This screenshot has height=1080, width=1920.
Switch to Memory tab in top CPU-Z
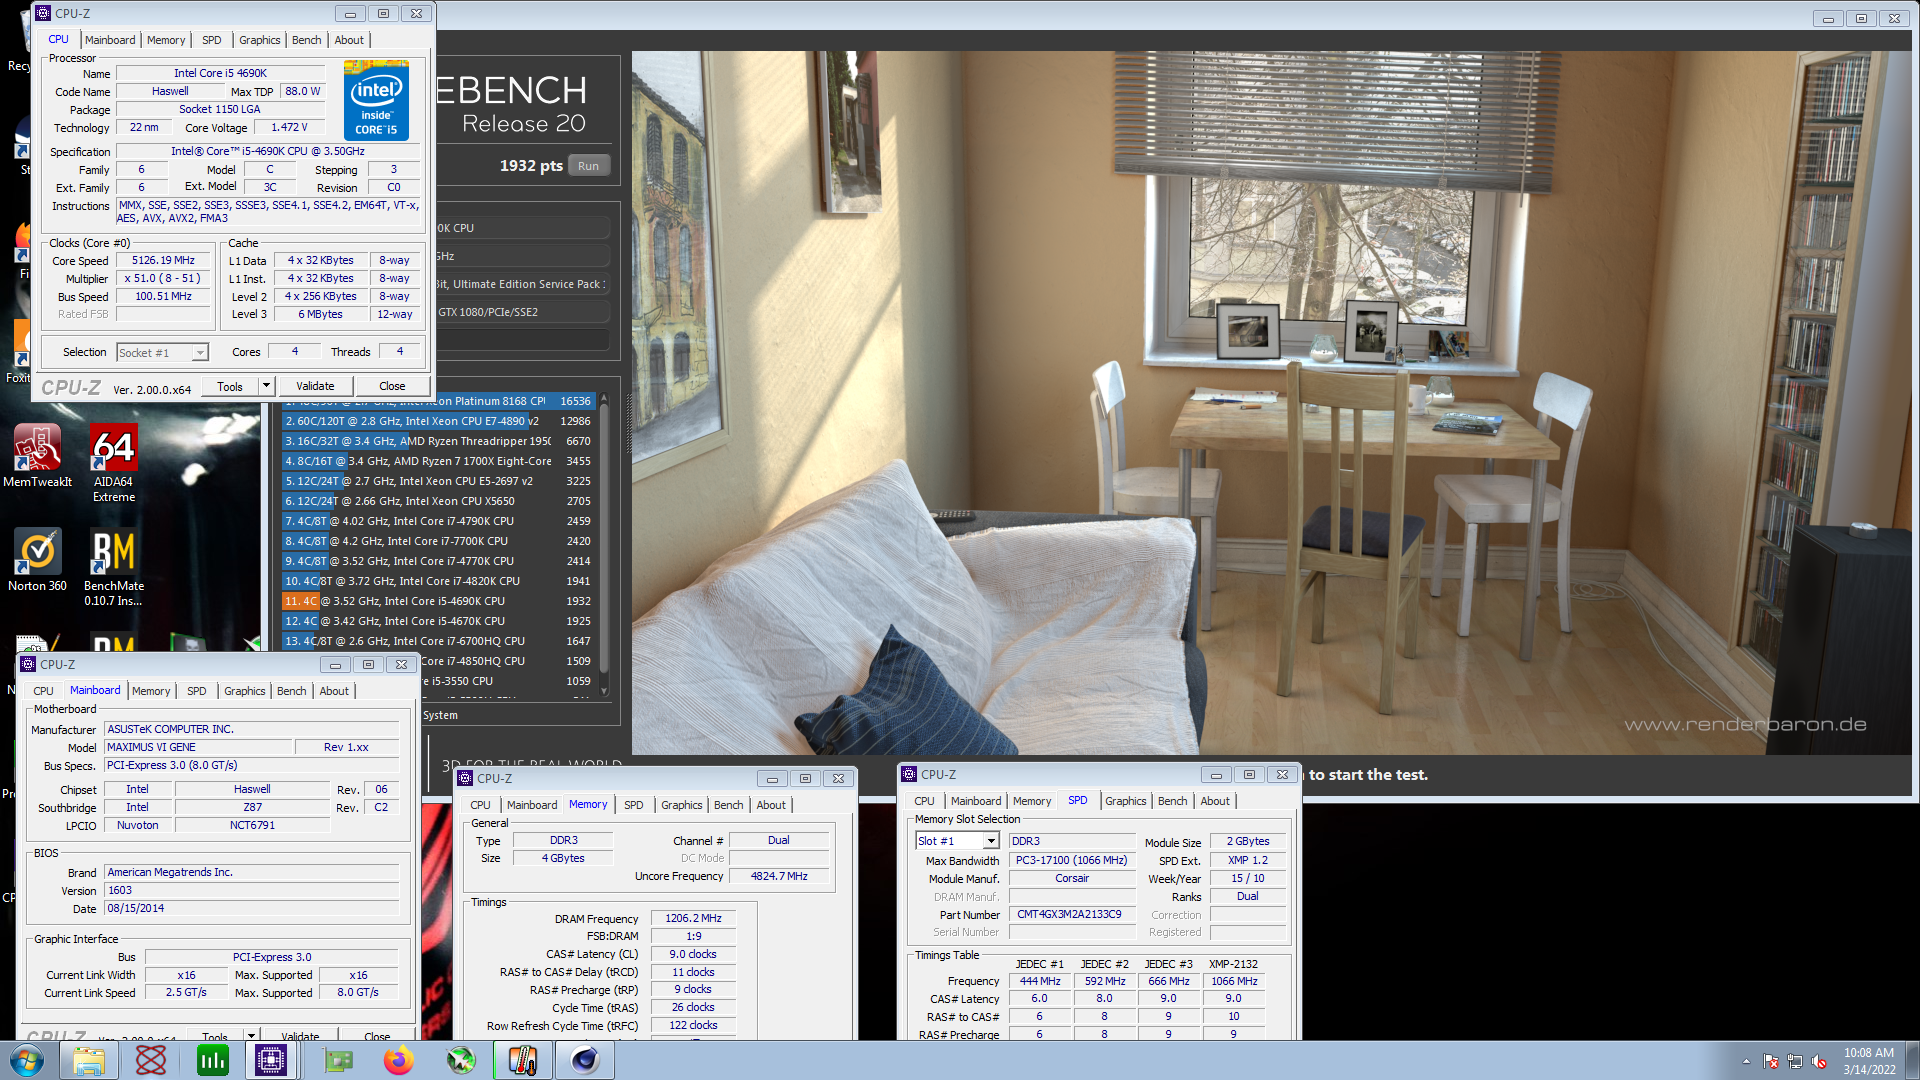[x=166, y=40]
